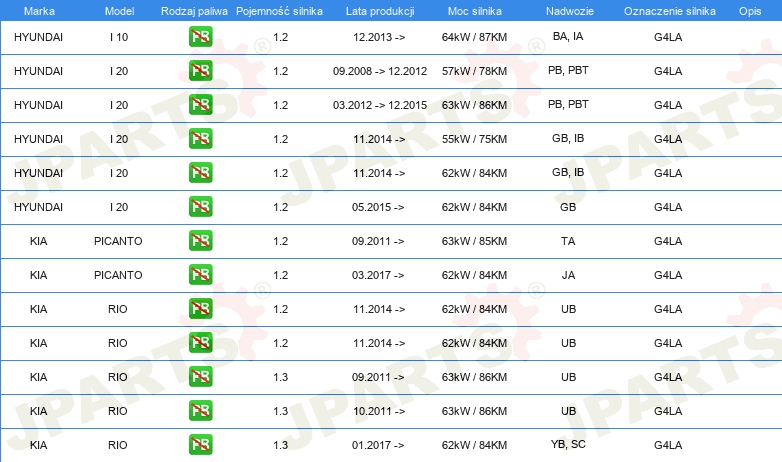Select the I 10 model cell

pos(119,37)
